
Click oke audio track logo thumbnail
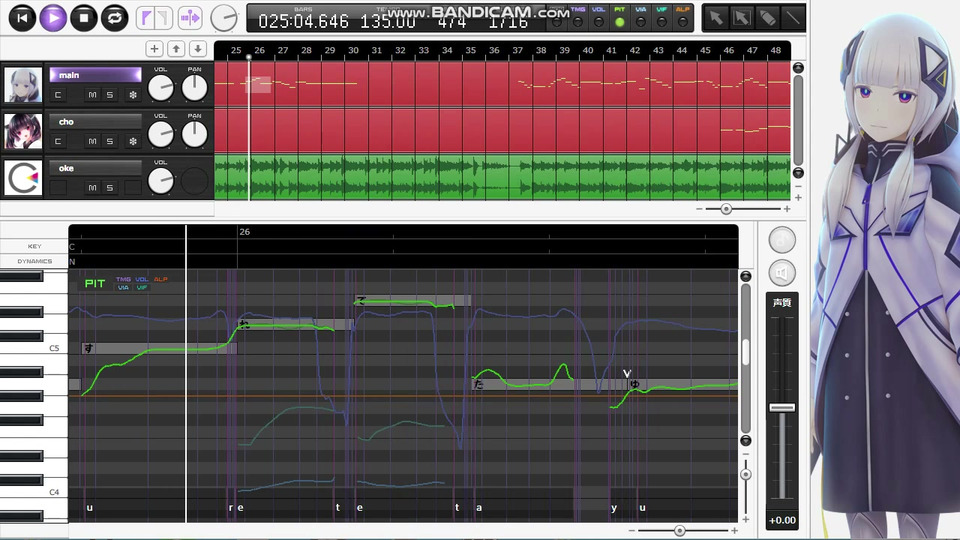pos(23,178)
